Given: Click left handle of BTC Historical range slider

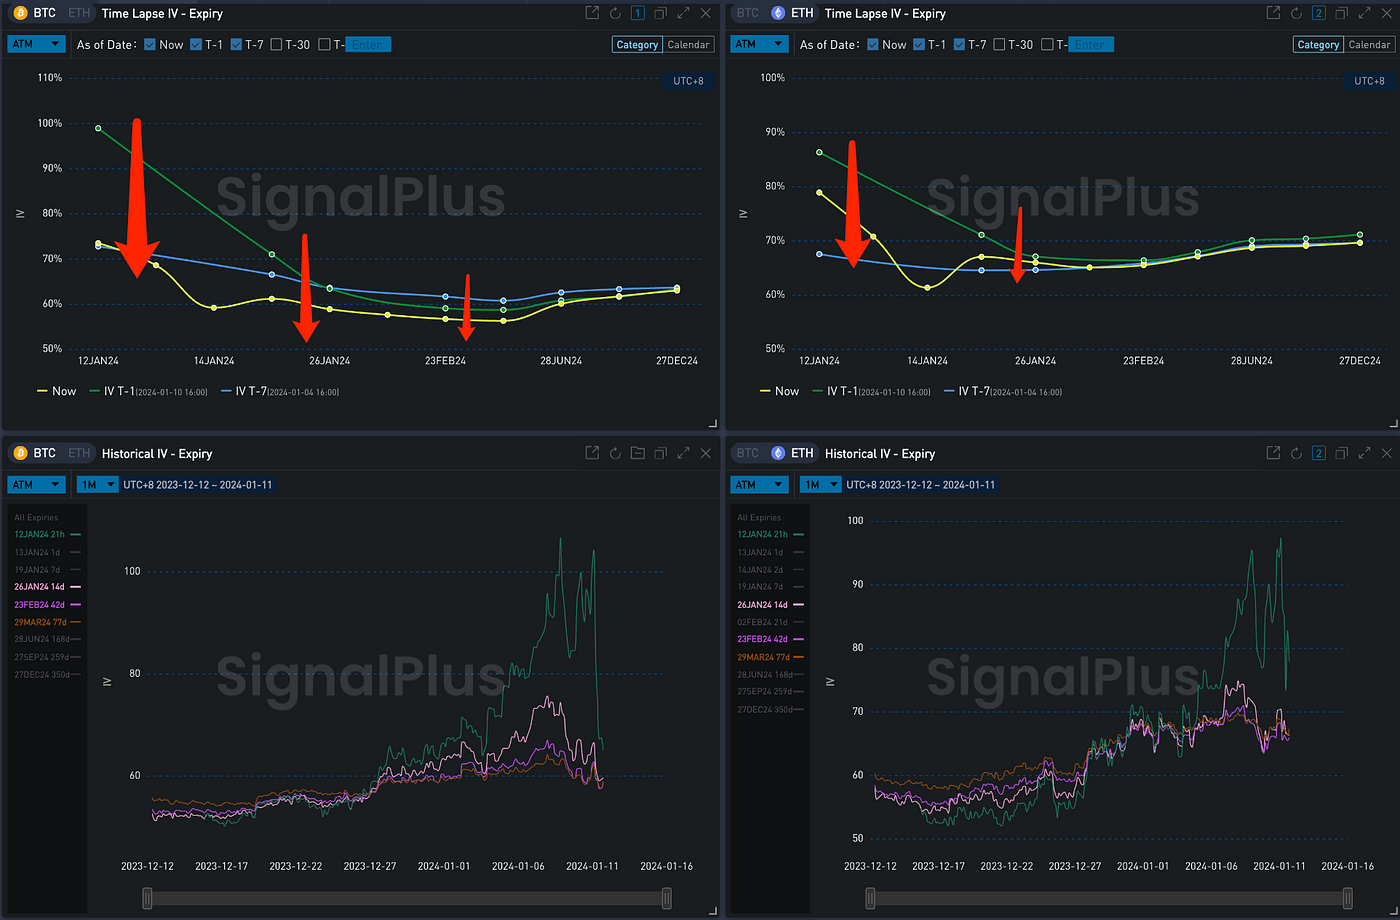Looking at the screenshot, I should 148,898.
